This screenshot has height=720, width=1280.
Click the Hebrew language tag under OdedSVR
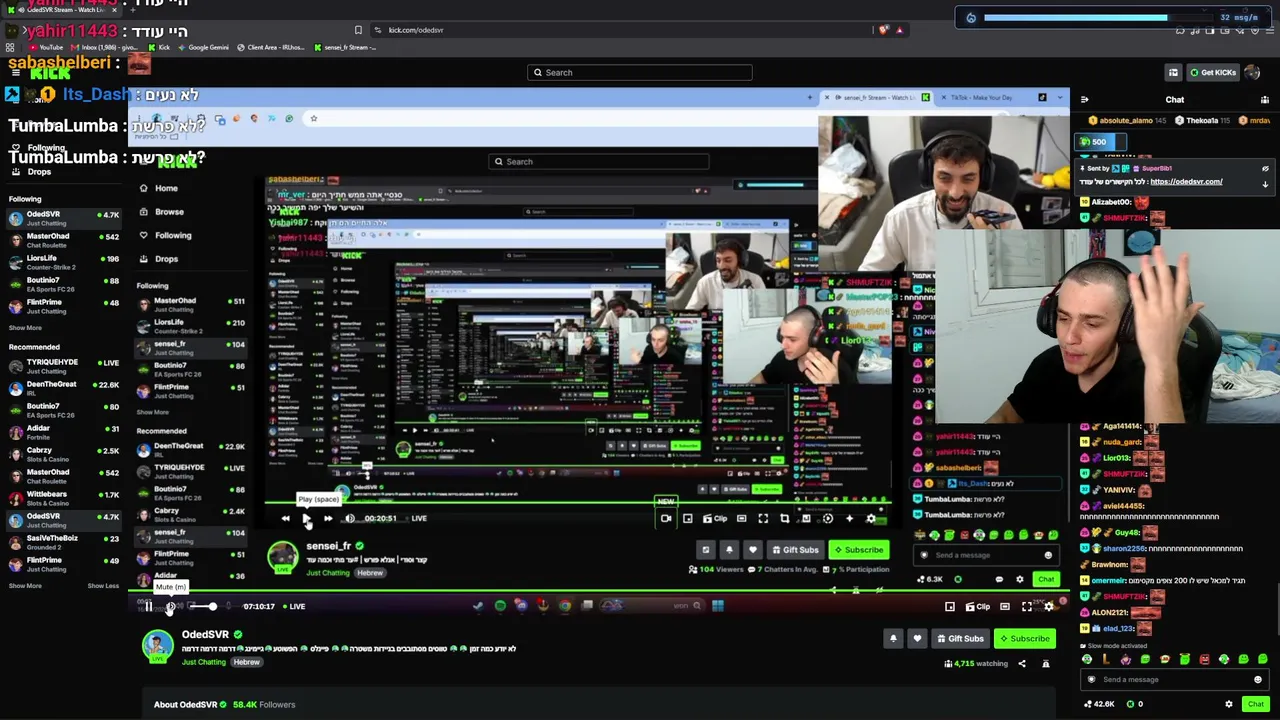click(x=247, y=662)
